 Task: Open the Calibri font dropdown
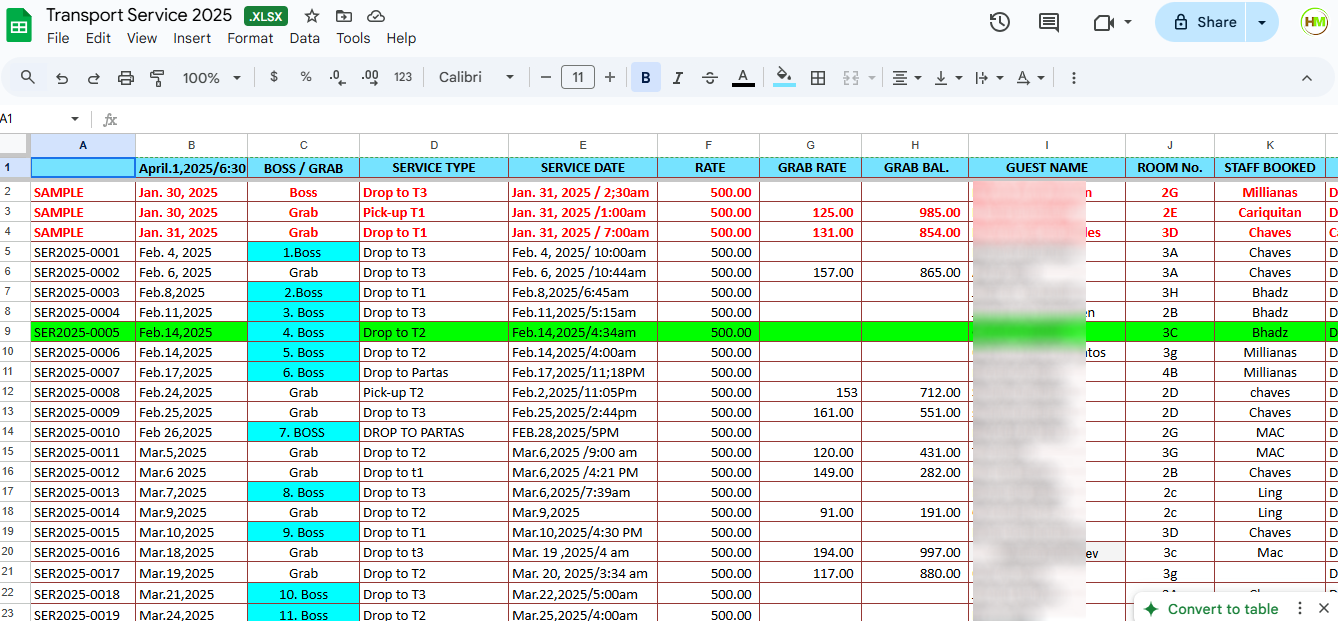[x=477, y=78]
